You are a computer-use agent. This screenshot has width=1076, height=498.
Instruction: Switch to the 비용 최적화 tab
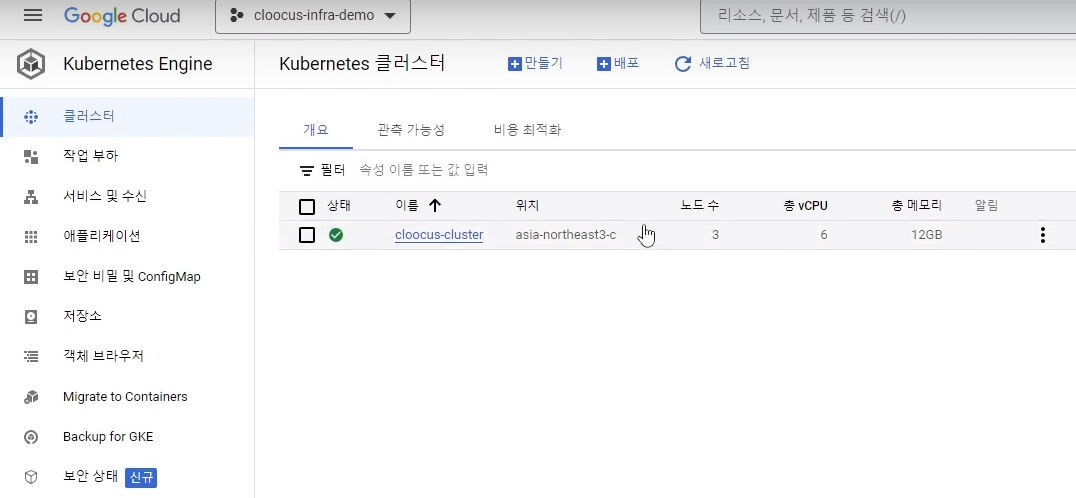tap(527, 130)
